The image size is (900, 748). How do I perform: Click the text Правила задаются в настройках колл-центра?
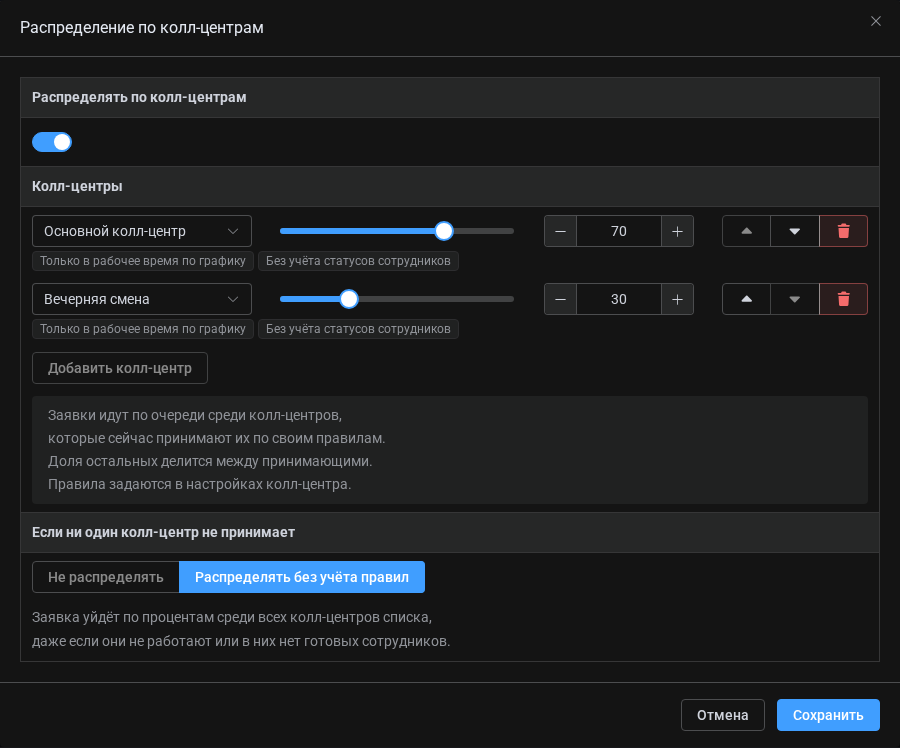click(x=199, y=484)
